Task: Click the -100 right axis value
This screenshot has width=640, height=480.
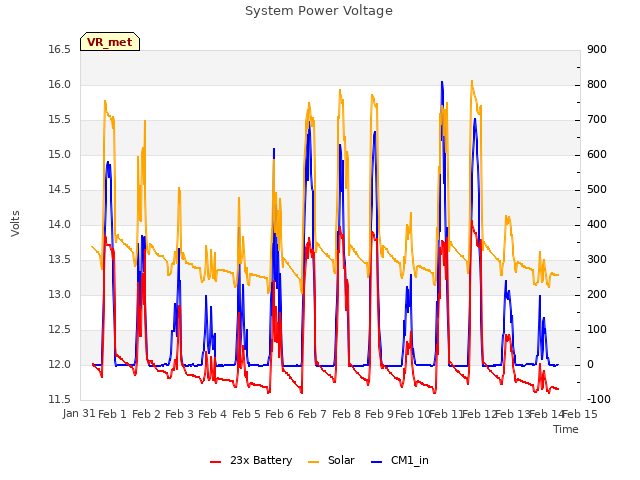Action: pos(599,399)
